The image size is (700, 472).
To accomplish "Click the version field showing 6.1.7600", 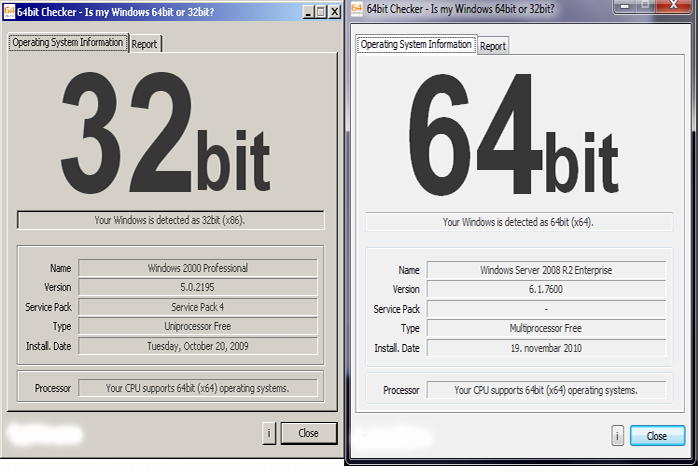I will 546,289.
